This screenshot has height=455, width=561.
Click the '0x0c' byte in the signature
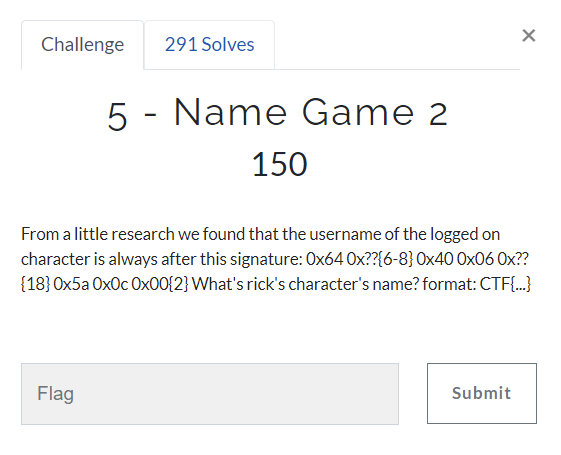110,284
